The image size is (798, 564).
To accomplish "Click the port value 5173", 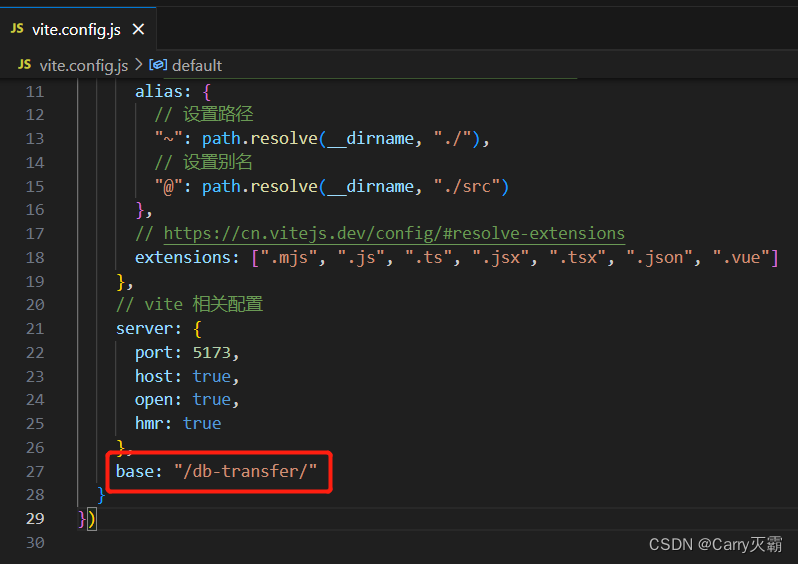I will click(212, 353).
